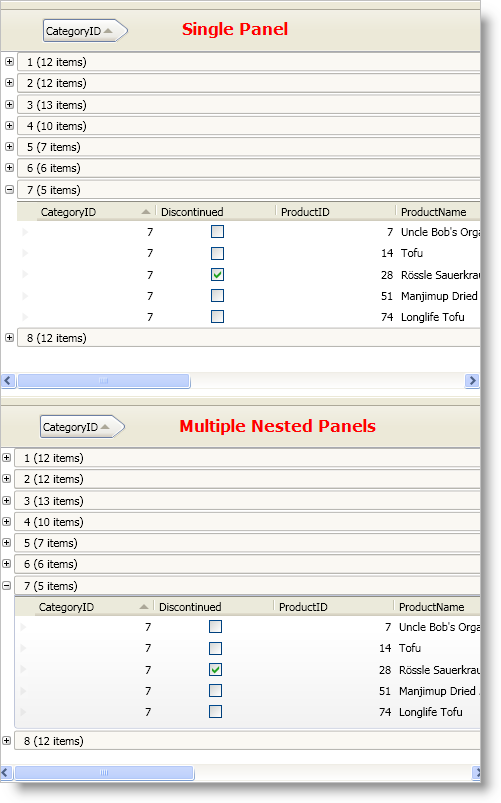
Task: Click horizontal scrollbar thumb in Single Panel
Action: tap(104, 381)
